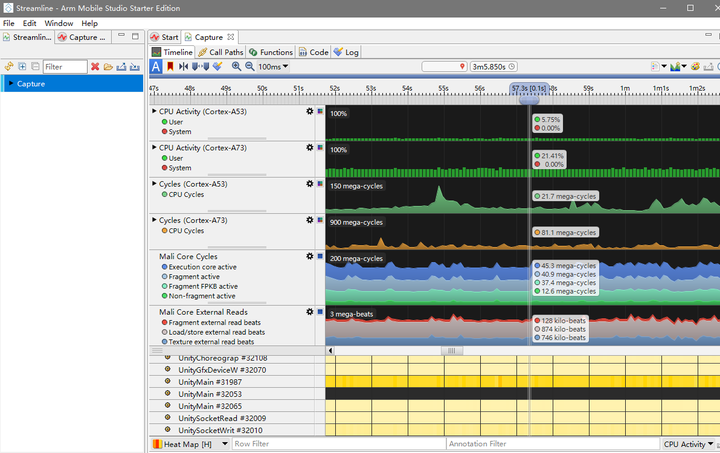Click the zoom in magnifier icon
The image size is (720, 453).
pos(237,67)
